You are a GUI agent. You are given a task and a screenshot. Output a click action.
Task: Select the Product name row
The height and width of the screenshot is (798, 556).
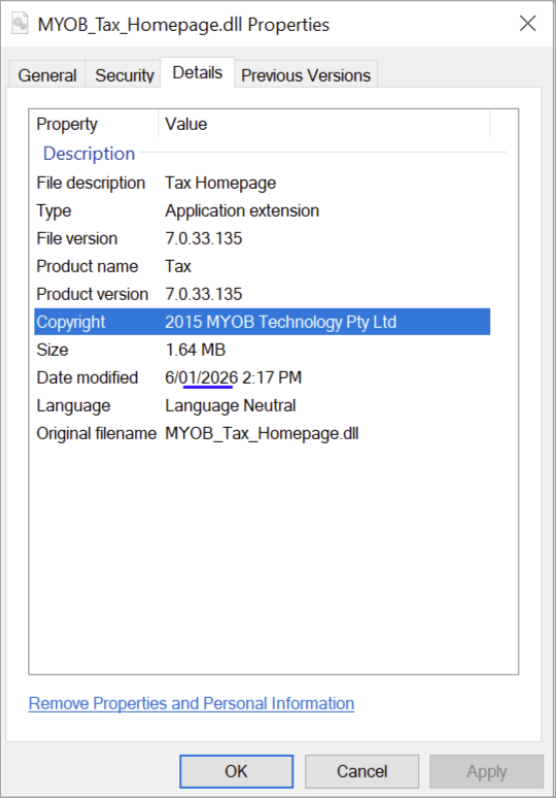(262, 266)
